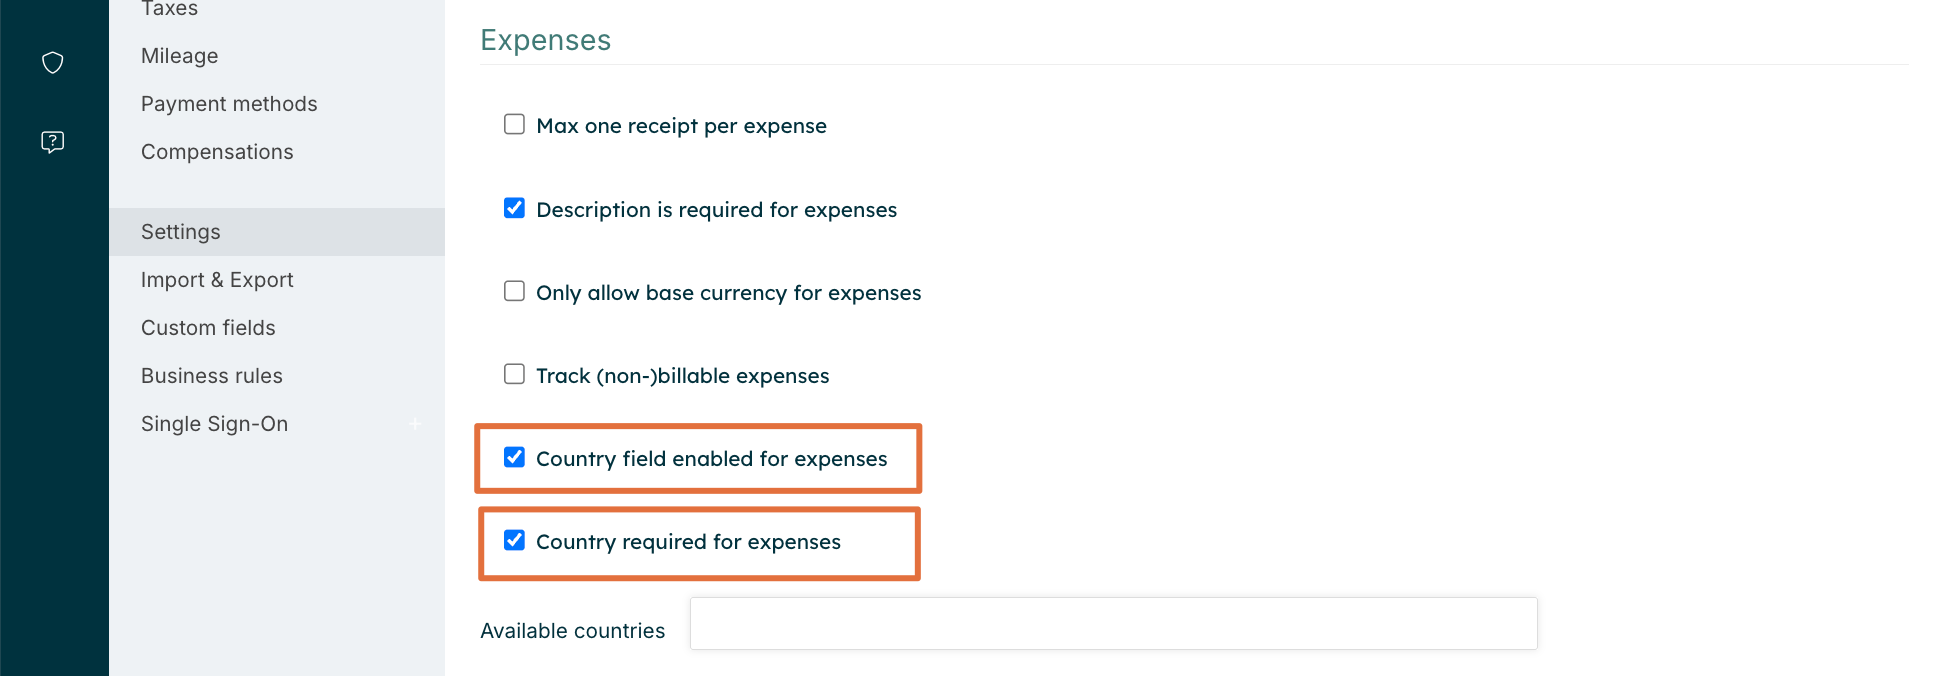Disable Country field enabled for expenses
1950x676 pixels.
(x=514, y=457)
